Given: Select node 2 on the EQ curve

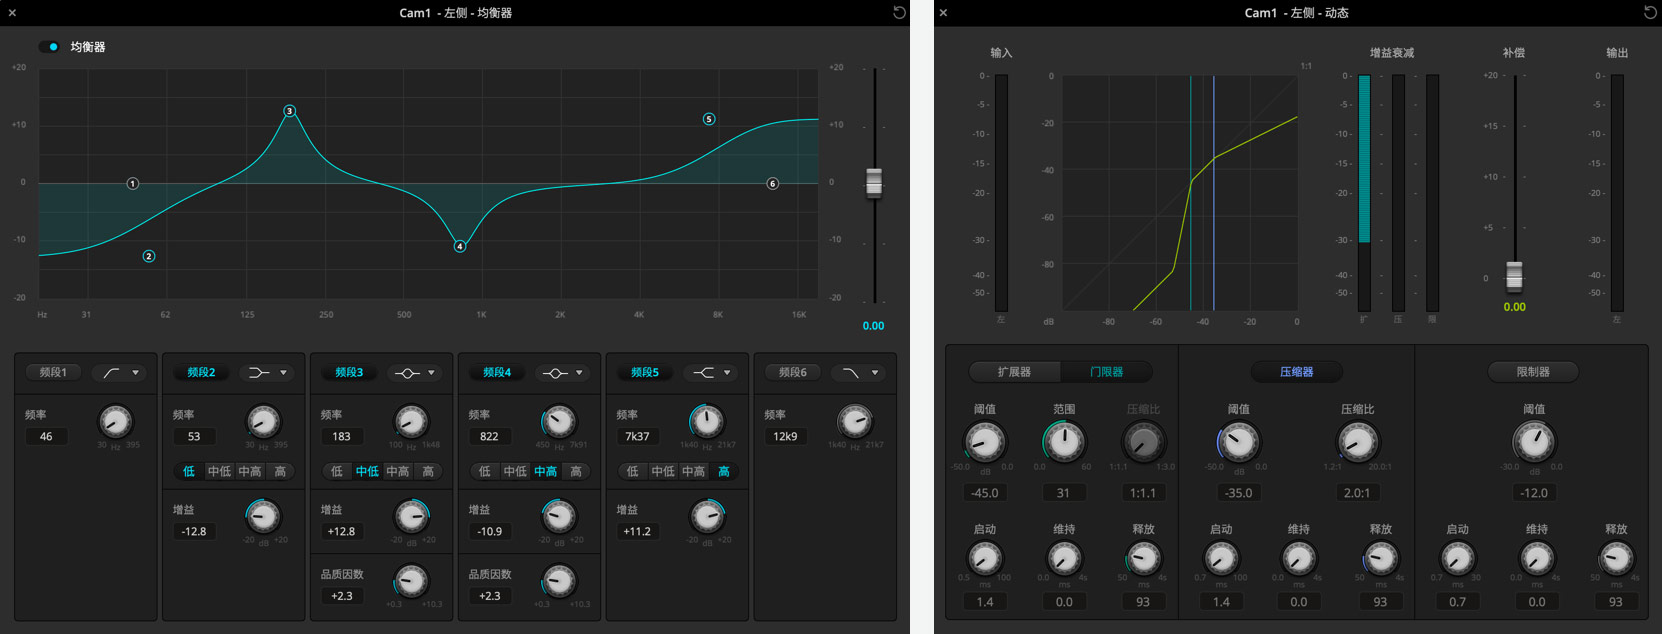Looking at the screenshot, I should (x=149, y=256).
